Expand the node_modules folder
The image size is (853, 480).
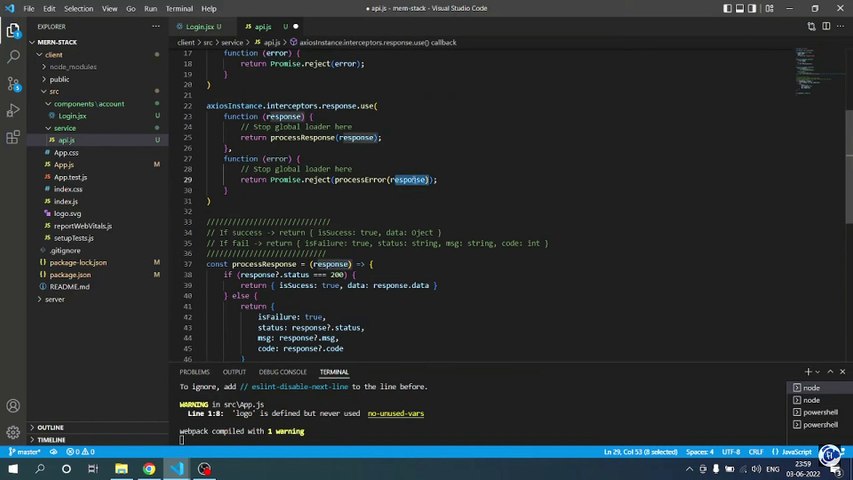click(72, 66)
